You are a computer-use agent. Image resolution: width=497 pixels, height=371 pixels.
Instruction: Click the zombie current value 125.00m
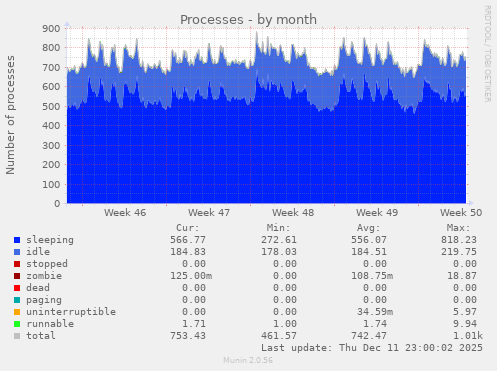tap(191, 276)
